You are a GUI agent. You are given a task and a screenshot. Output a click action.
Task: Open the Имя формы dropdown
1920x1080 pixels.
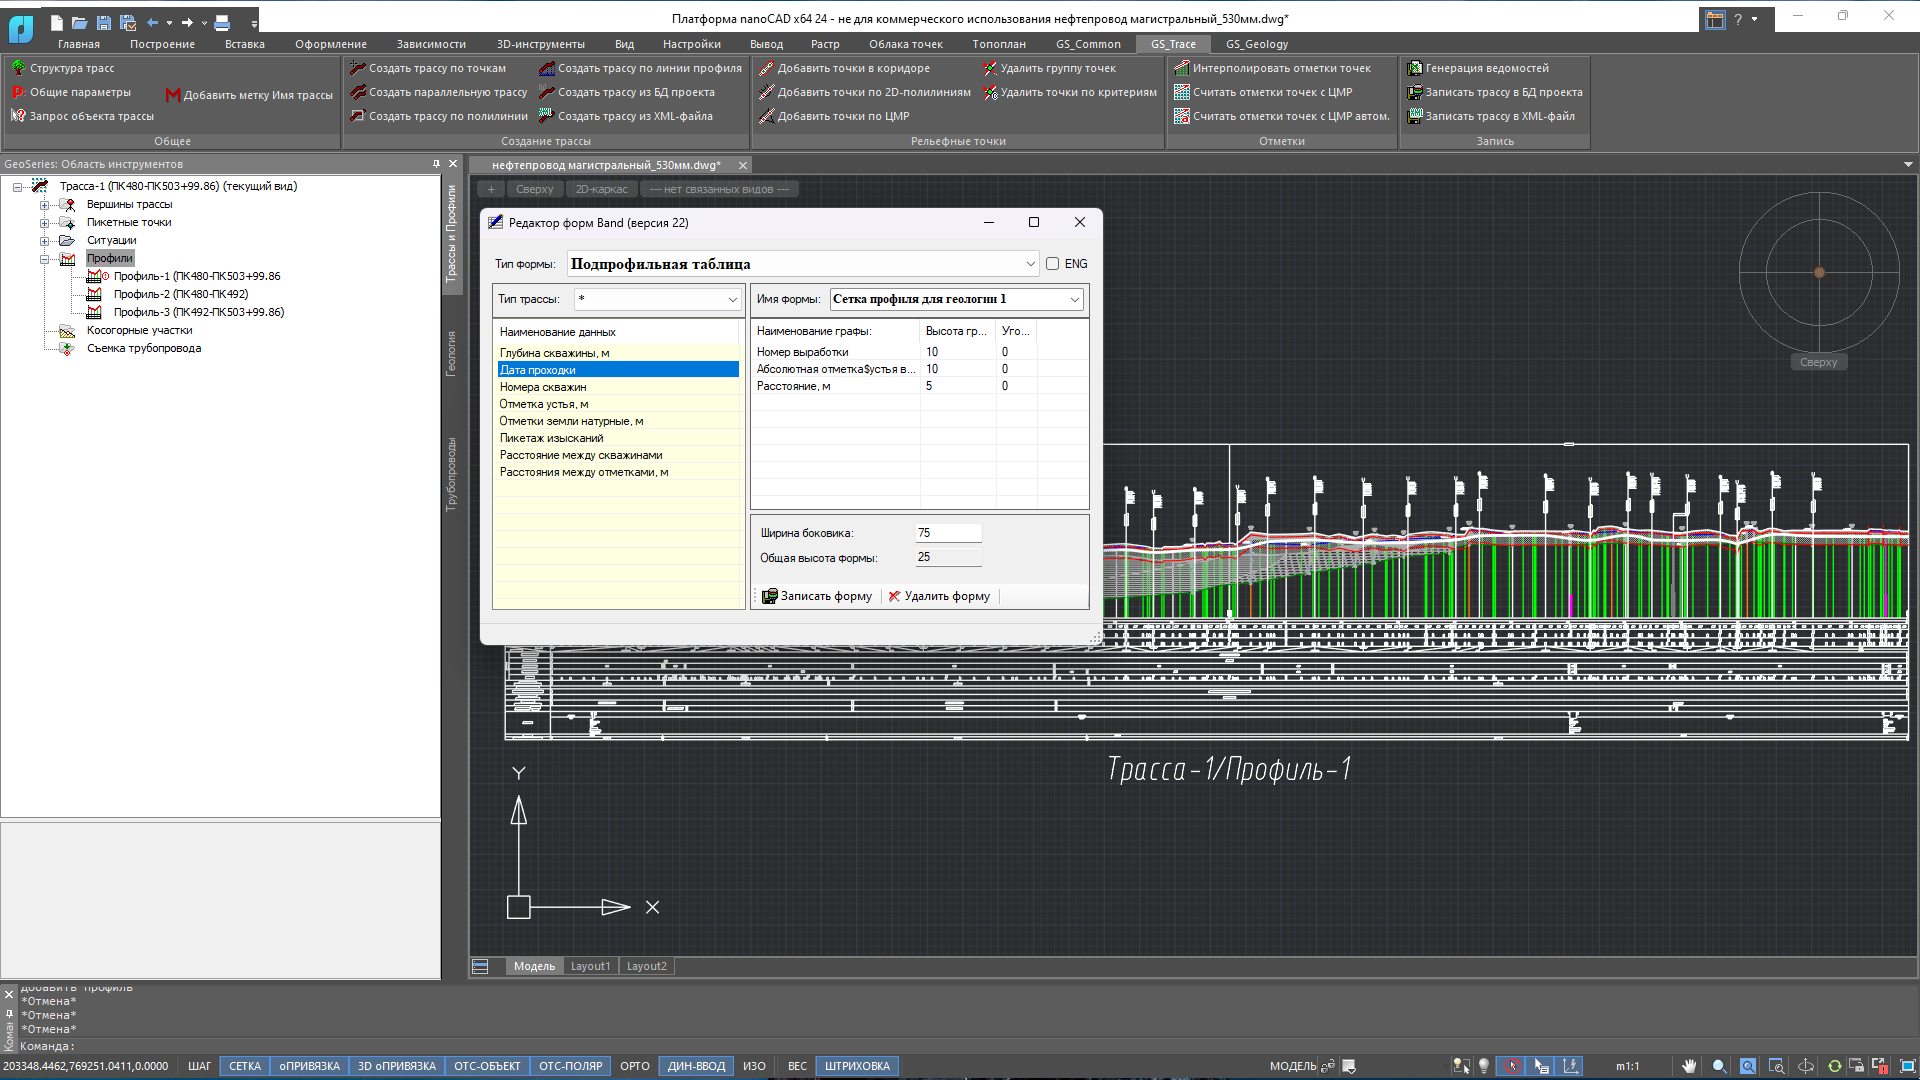pos(1075,299)
